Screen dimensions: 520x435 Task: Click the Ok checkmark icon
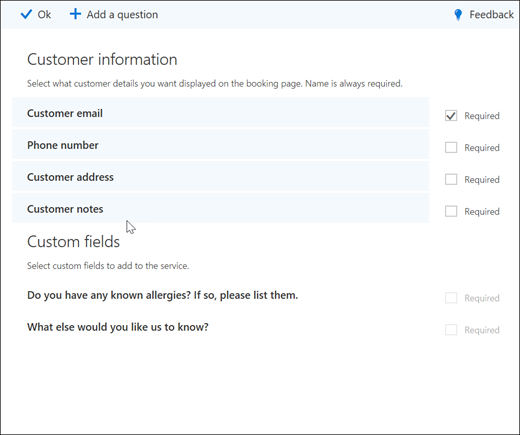26,14
